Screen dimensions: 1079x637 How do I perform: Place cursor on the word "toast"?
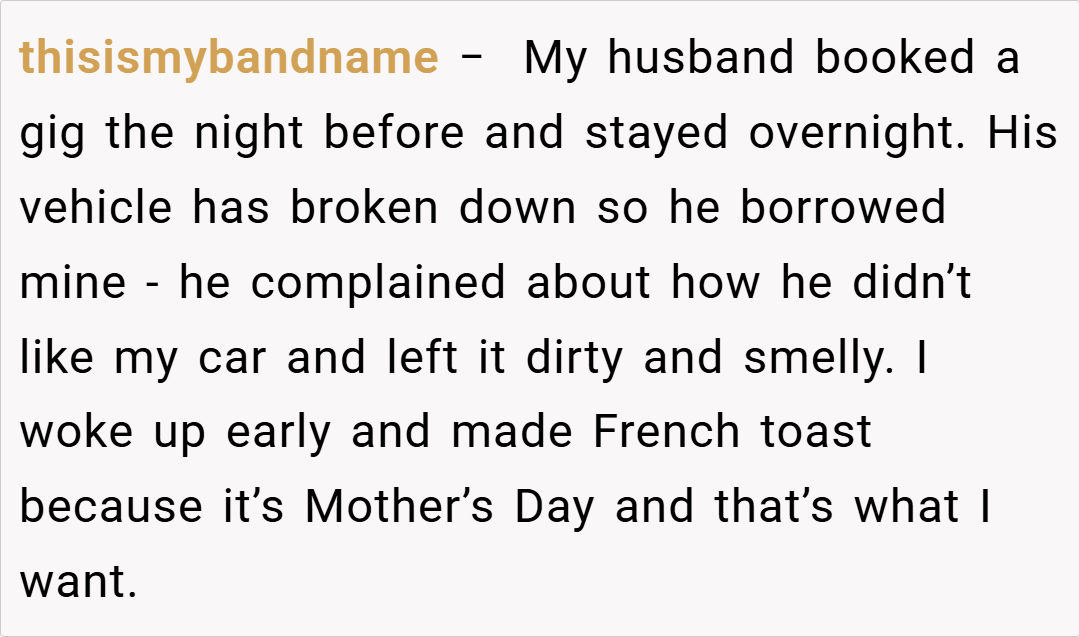(x=816, y=433)
